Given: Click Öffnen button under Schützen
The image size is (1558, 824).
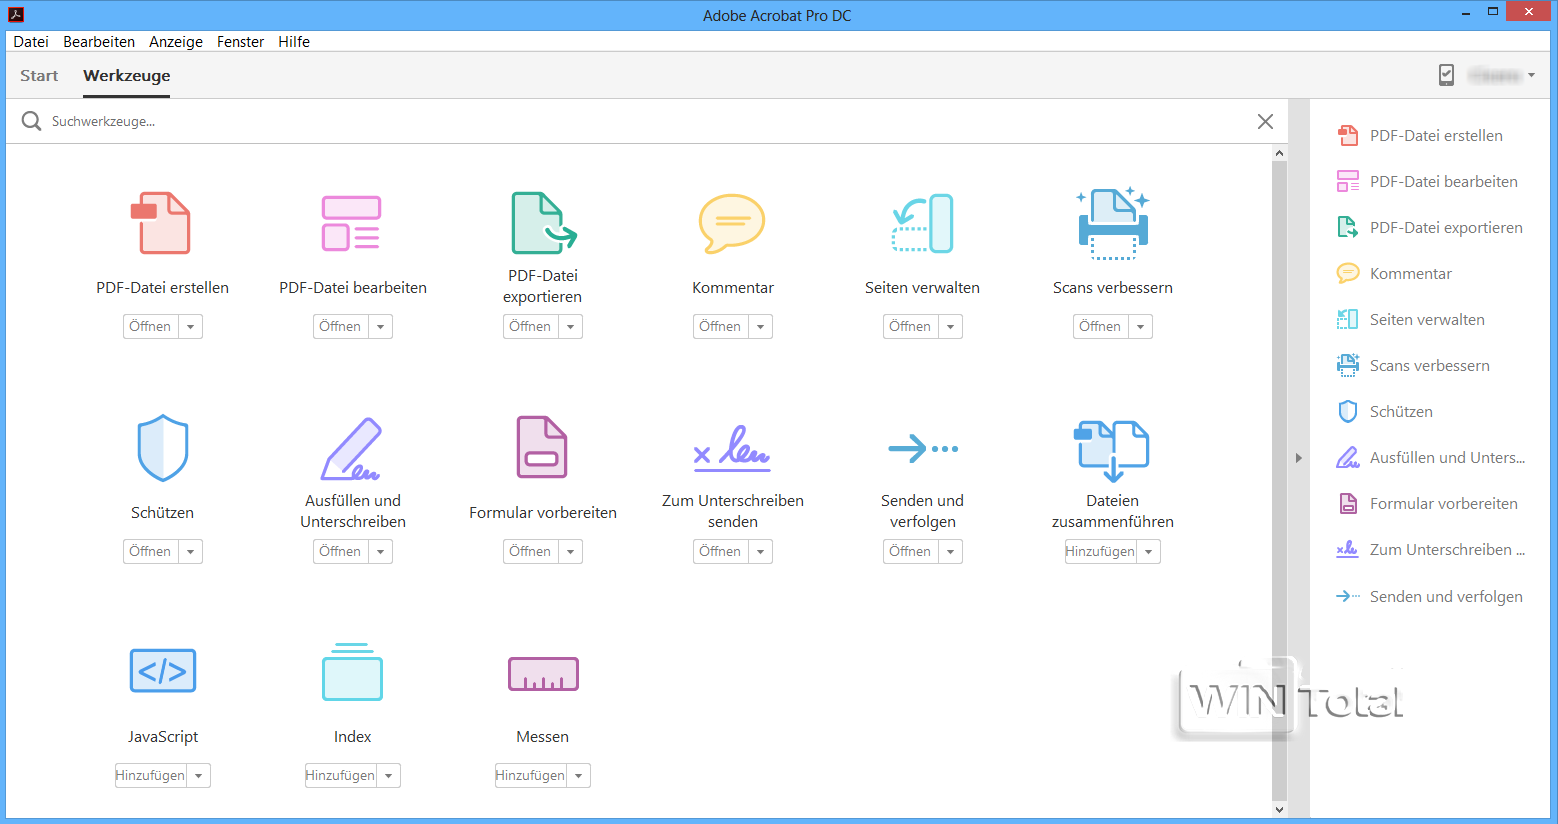Looking at the screenshot, I should (150, 552).
